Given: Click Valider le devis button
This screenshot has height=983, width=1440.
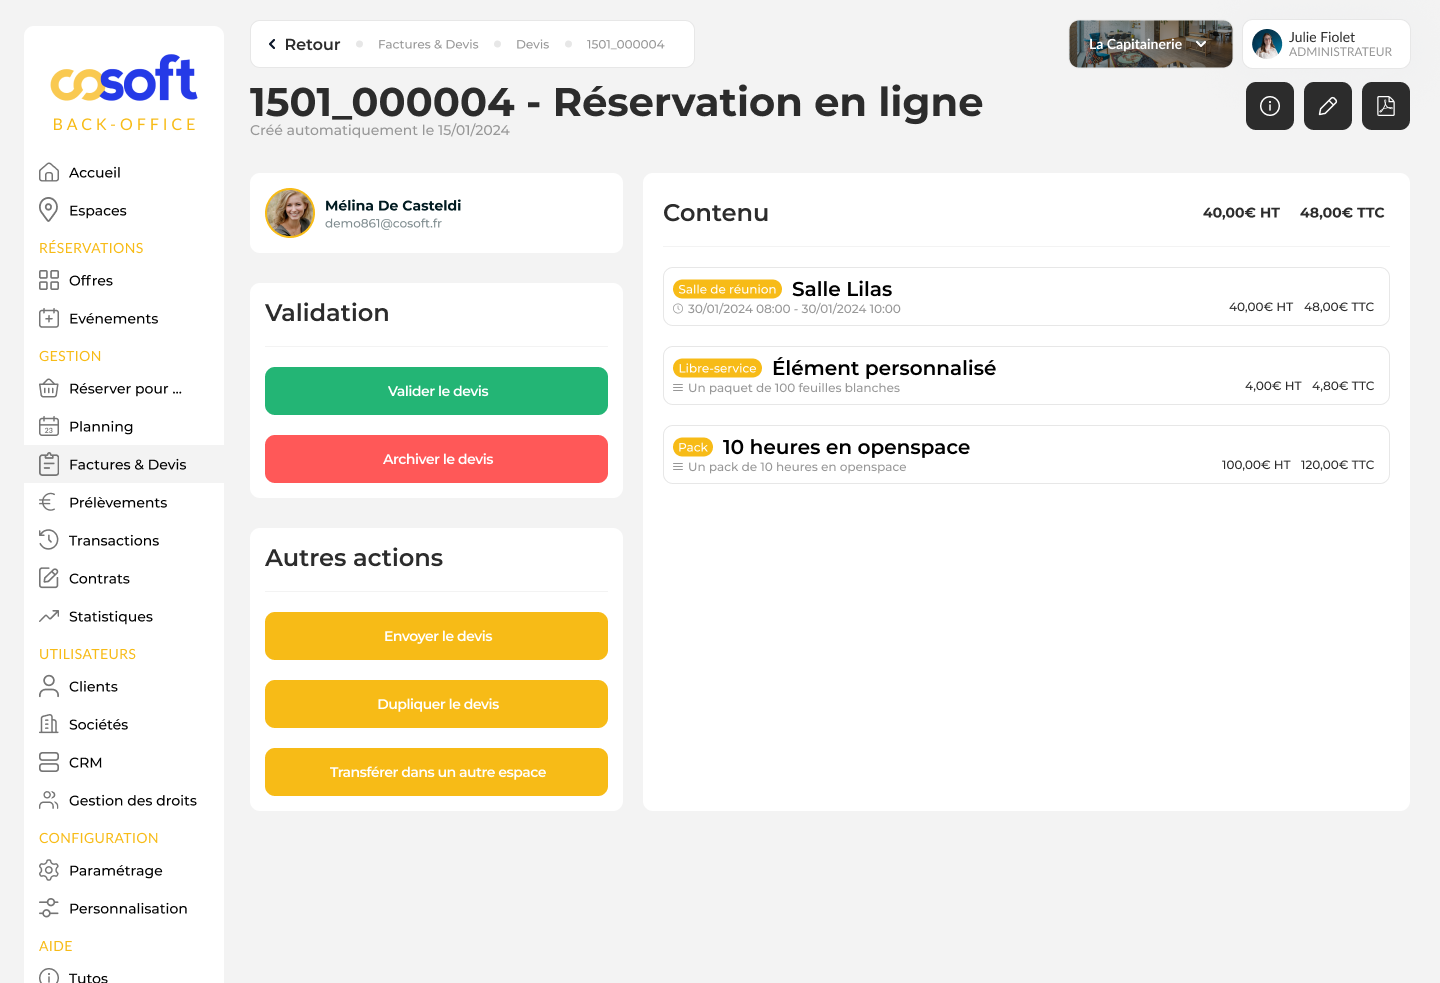Looking at the screenshot, I should pyautogui.click(x=436, y=391).
